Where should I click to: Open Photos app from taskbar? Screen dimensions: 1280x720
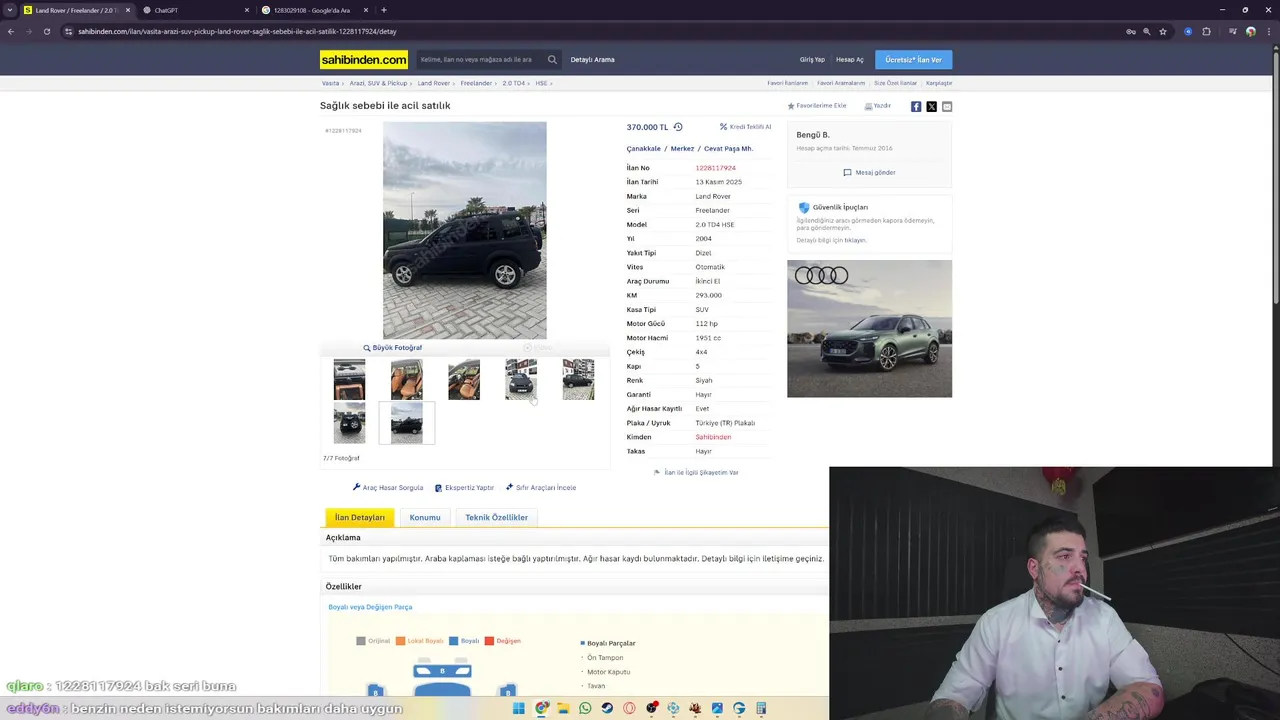click(717, 708)
